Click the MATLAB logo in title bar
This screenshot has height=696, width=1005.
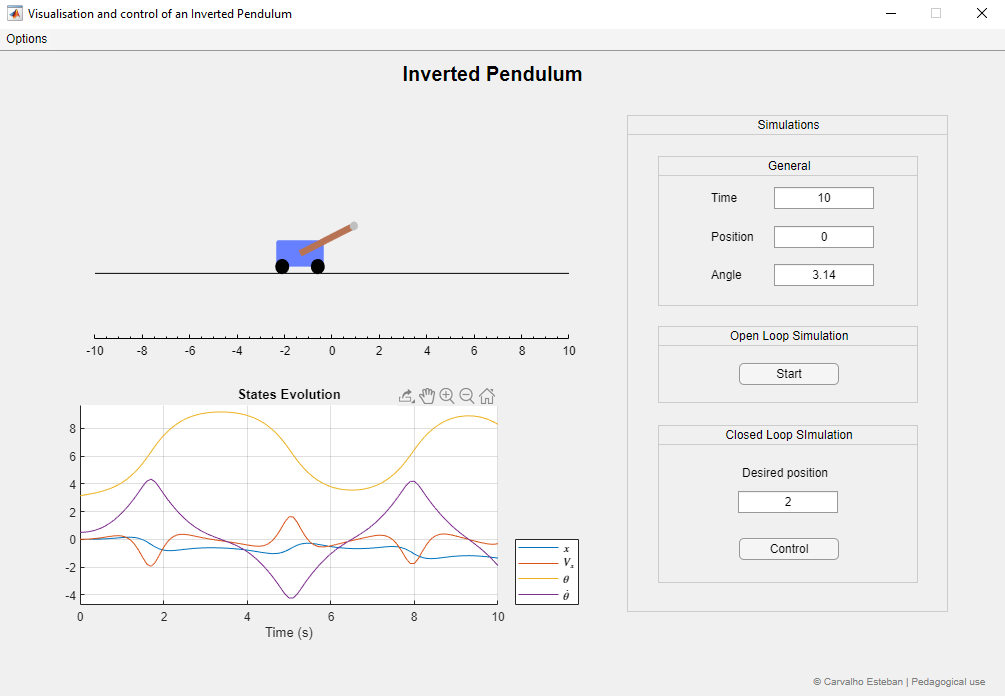15,14
